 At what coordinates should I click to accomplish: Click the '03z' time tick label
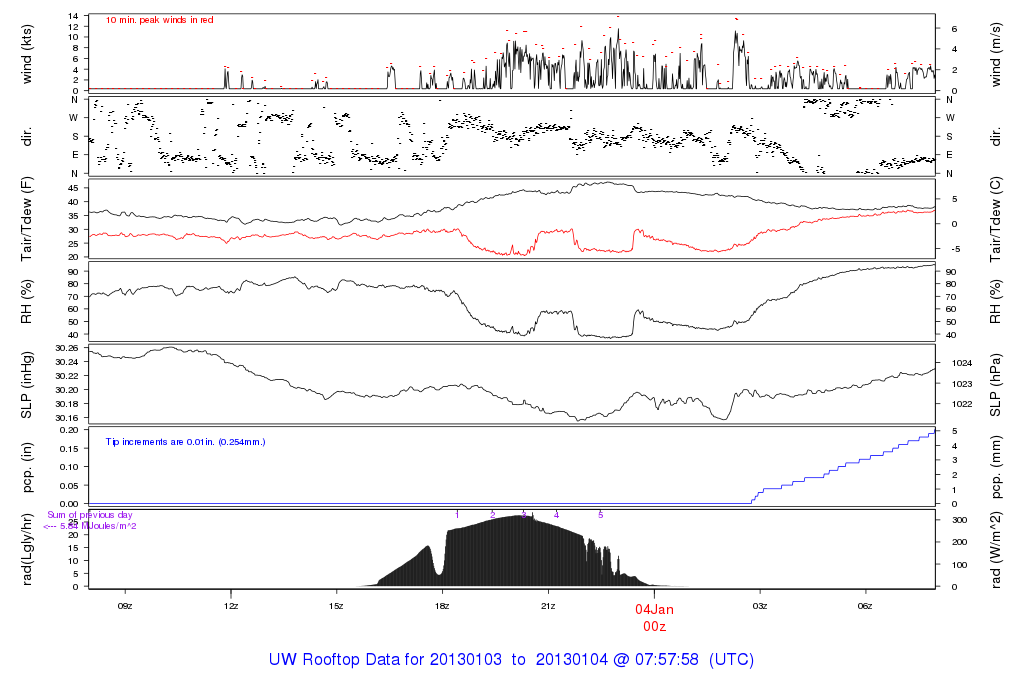pyautogui.click(x=760, y=606)
